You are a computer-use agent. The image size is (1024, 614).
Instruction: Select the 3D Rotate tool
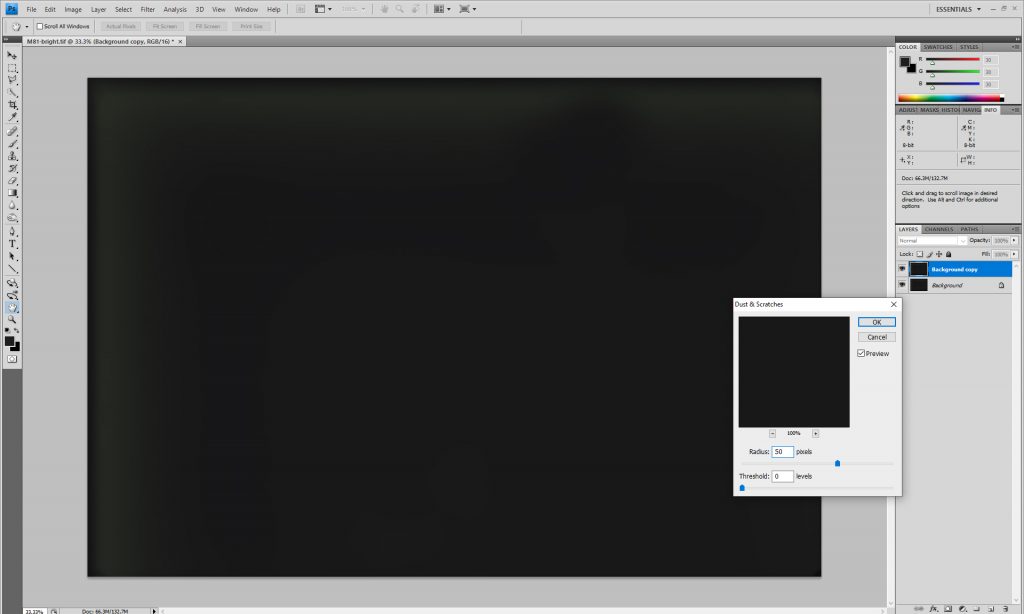(12, 283)
